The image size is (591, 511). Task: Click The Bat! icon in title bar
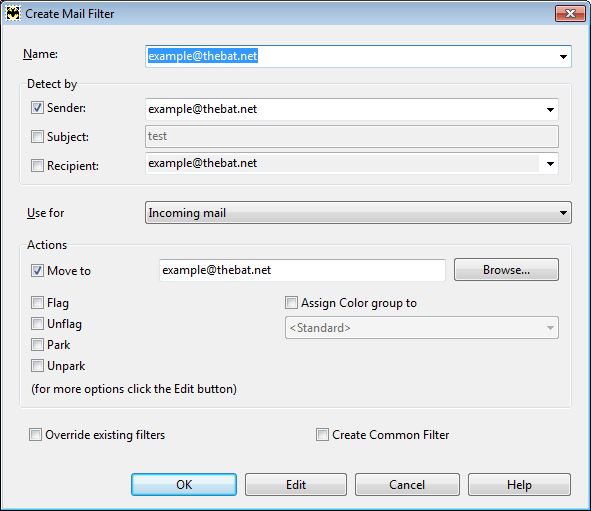(x=13, y=14)
